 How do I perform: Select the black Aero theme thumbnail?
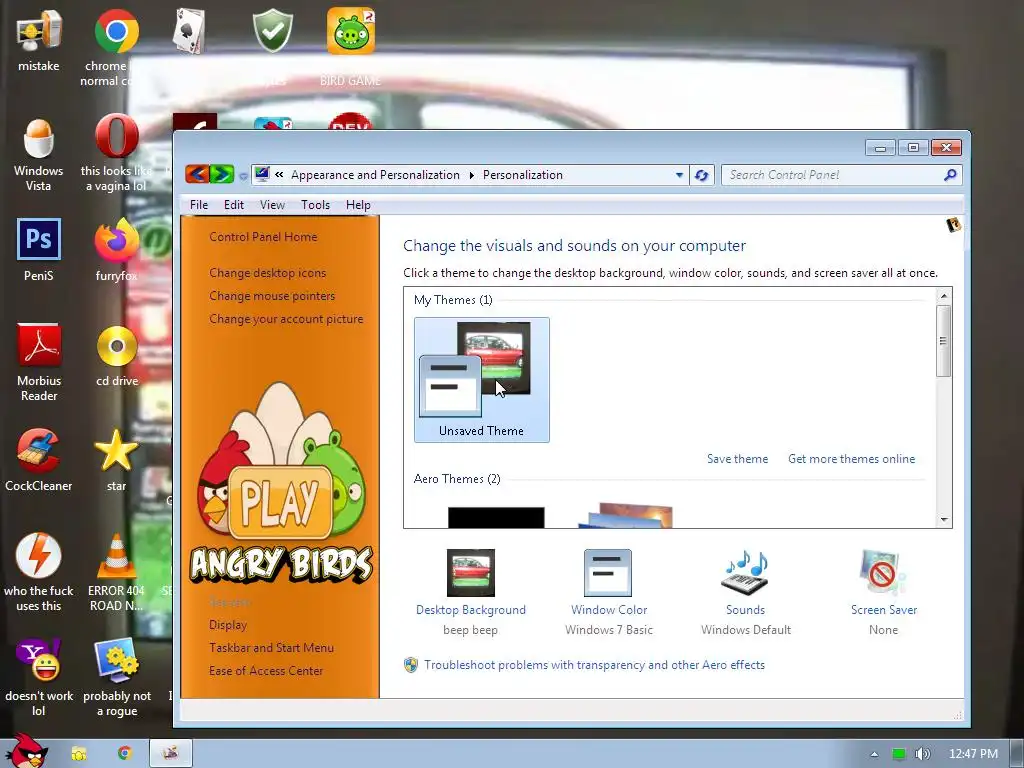coord(496,517)
